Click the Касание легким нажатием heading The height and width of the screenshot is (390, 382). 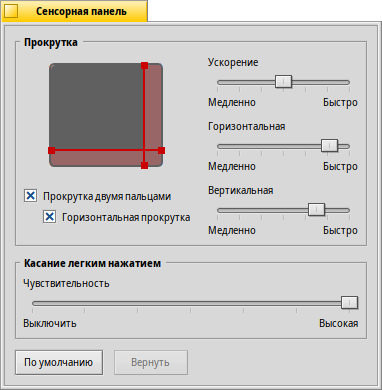click(92, 263)
